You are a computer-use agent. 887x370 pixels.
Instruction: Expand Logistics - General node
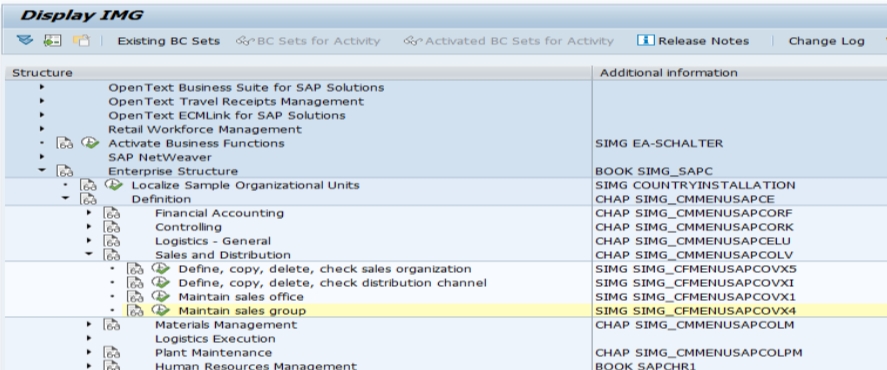tap(89, 240)
